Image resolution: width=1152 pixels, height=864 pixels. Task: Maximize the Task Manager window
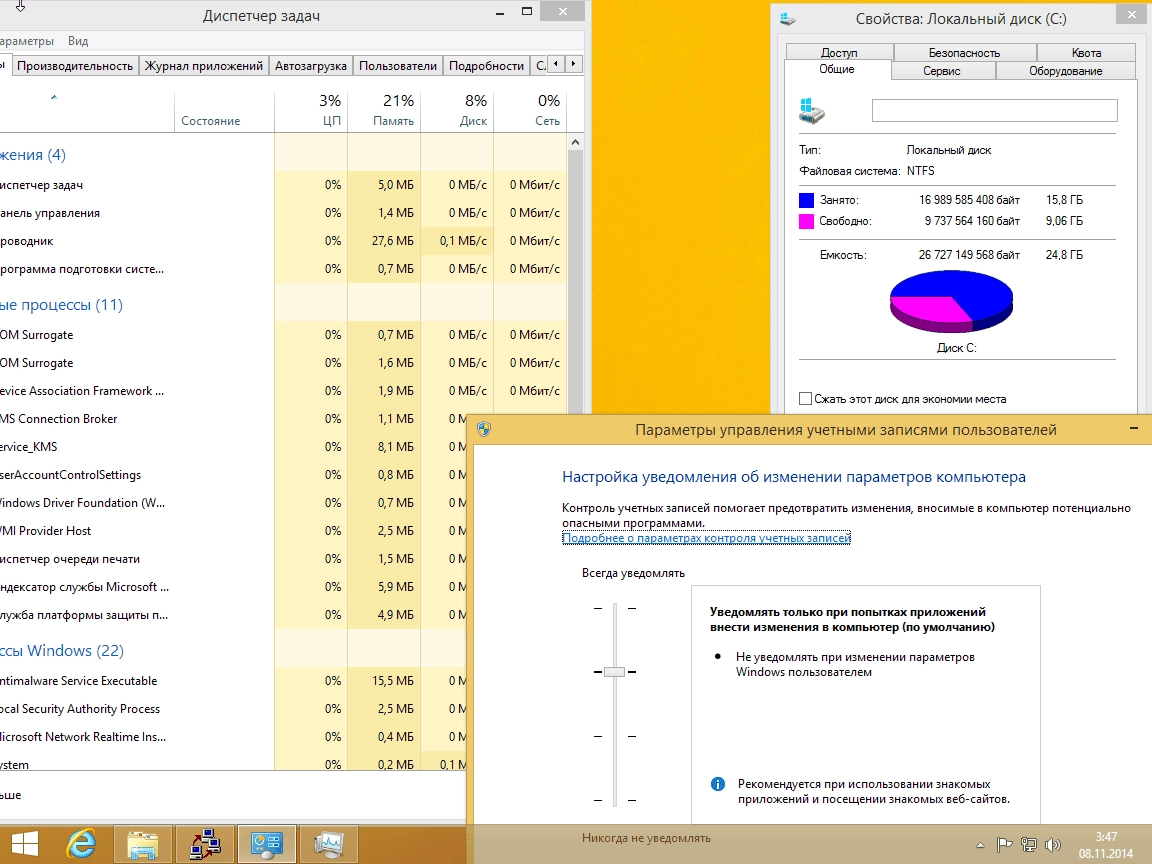coord(527,12)
